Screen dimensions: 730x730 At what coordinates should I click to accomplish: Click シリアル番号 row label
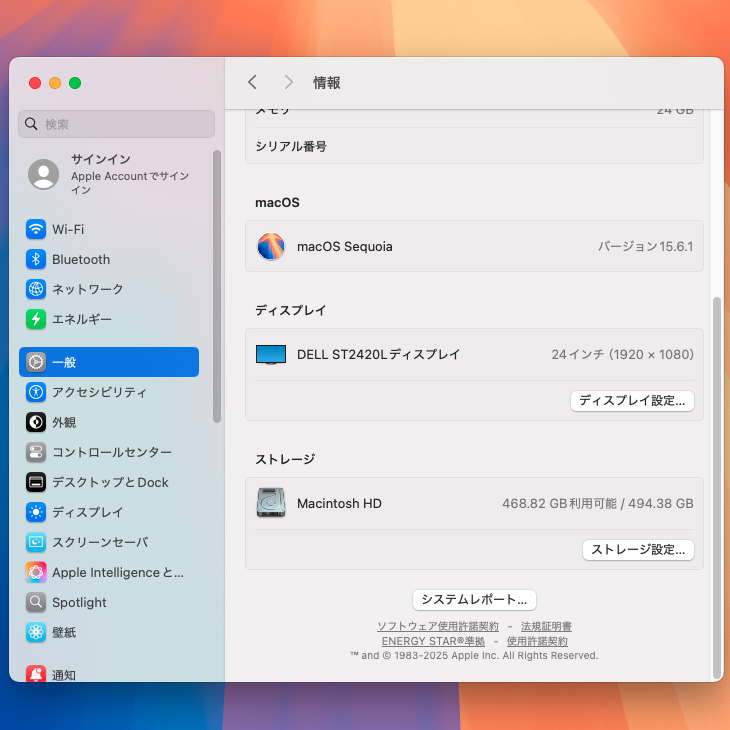pyautogui.click(x=291, y=146)
